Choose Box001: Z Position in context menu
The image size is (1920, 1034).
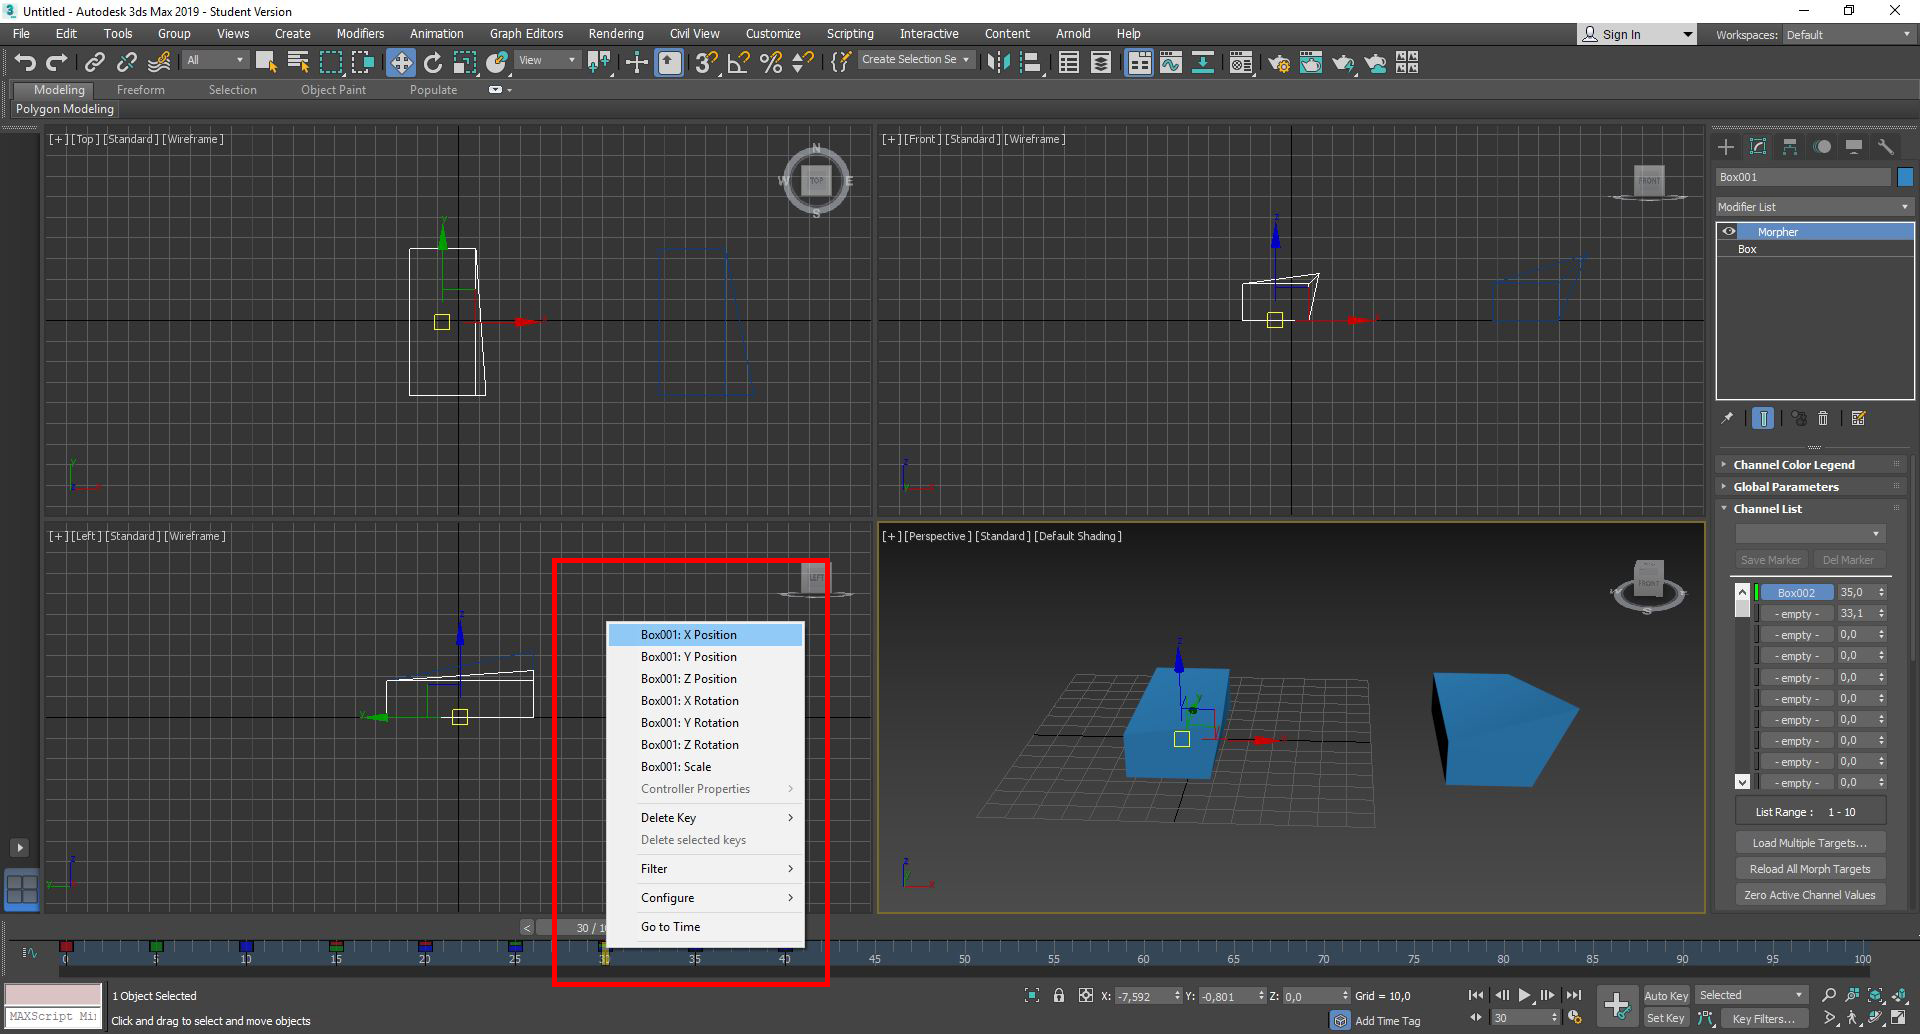(688, 678)
